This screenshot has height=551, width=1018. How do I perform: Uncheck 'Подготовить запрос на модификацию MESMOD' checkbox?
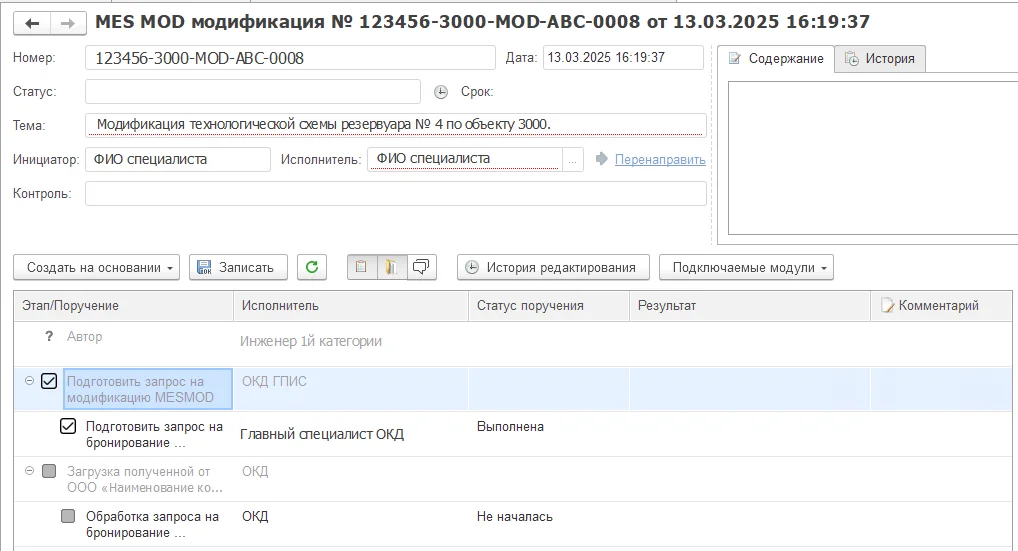coord(49,381)
